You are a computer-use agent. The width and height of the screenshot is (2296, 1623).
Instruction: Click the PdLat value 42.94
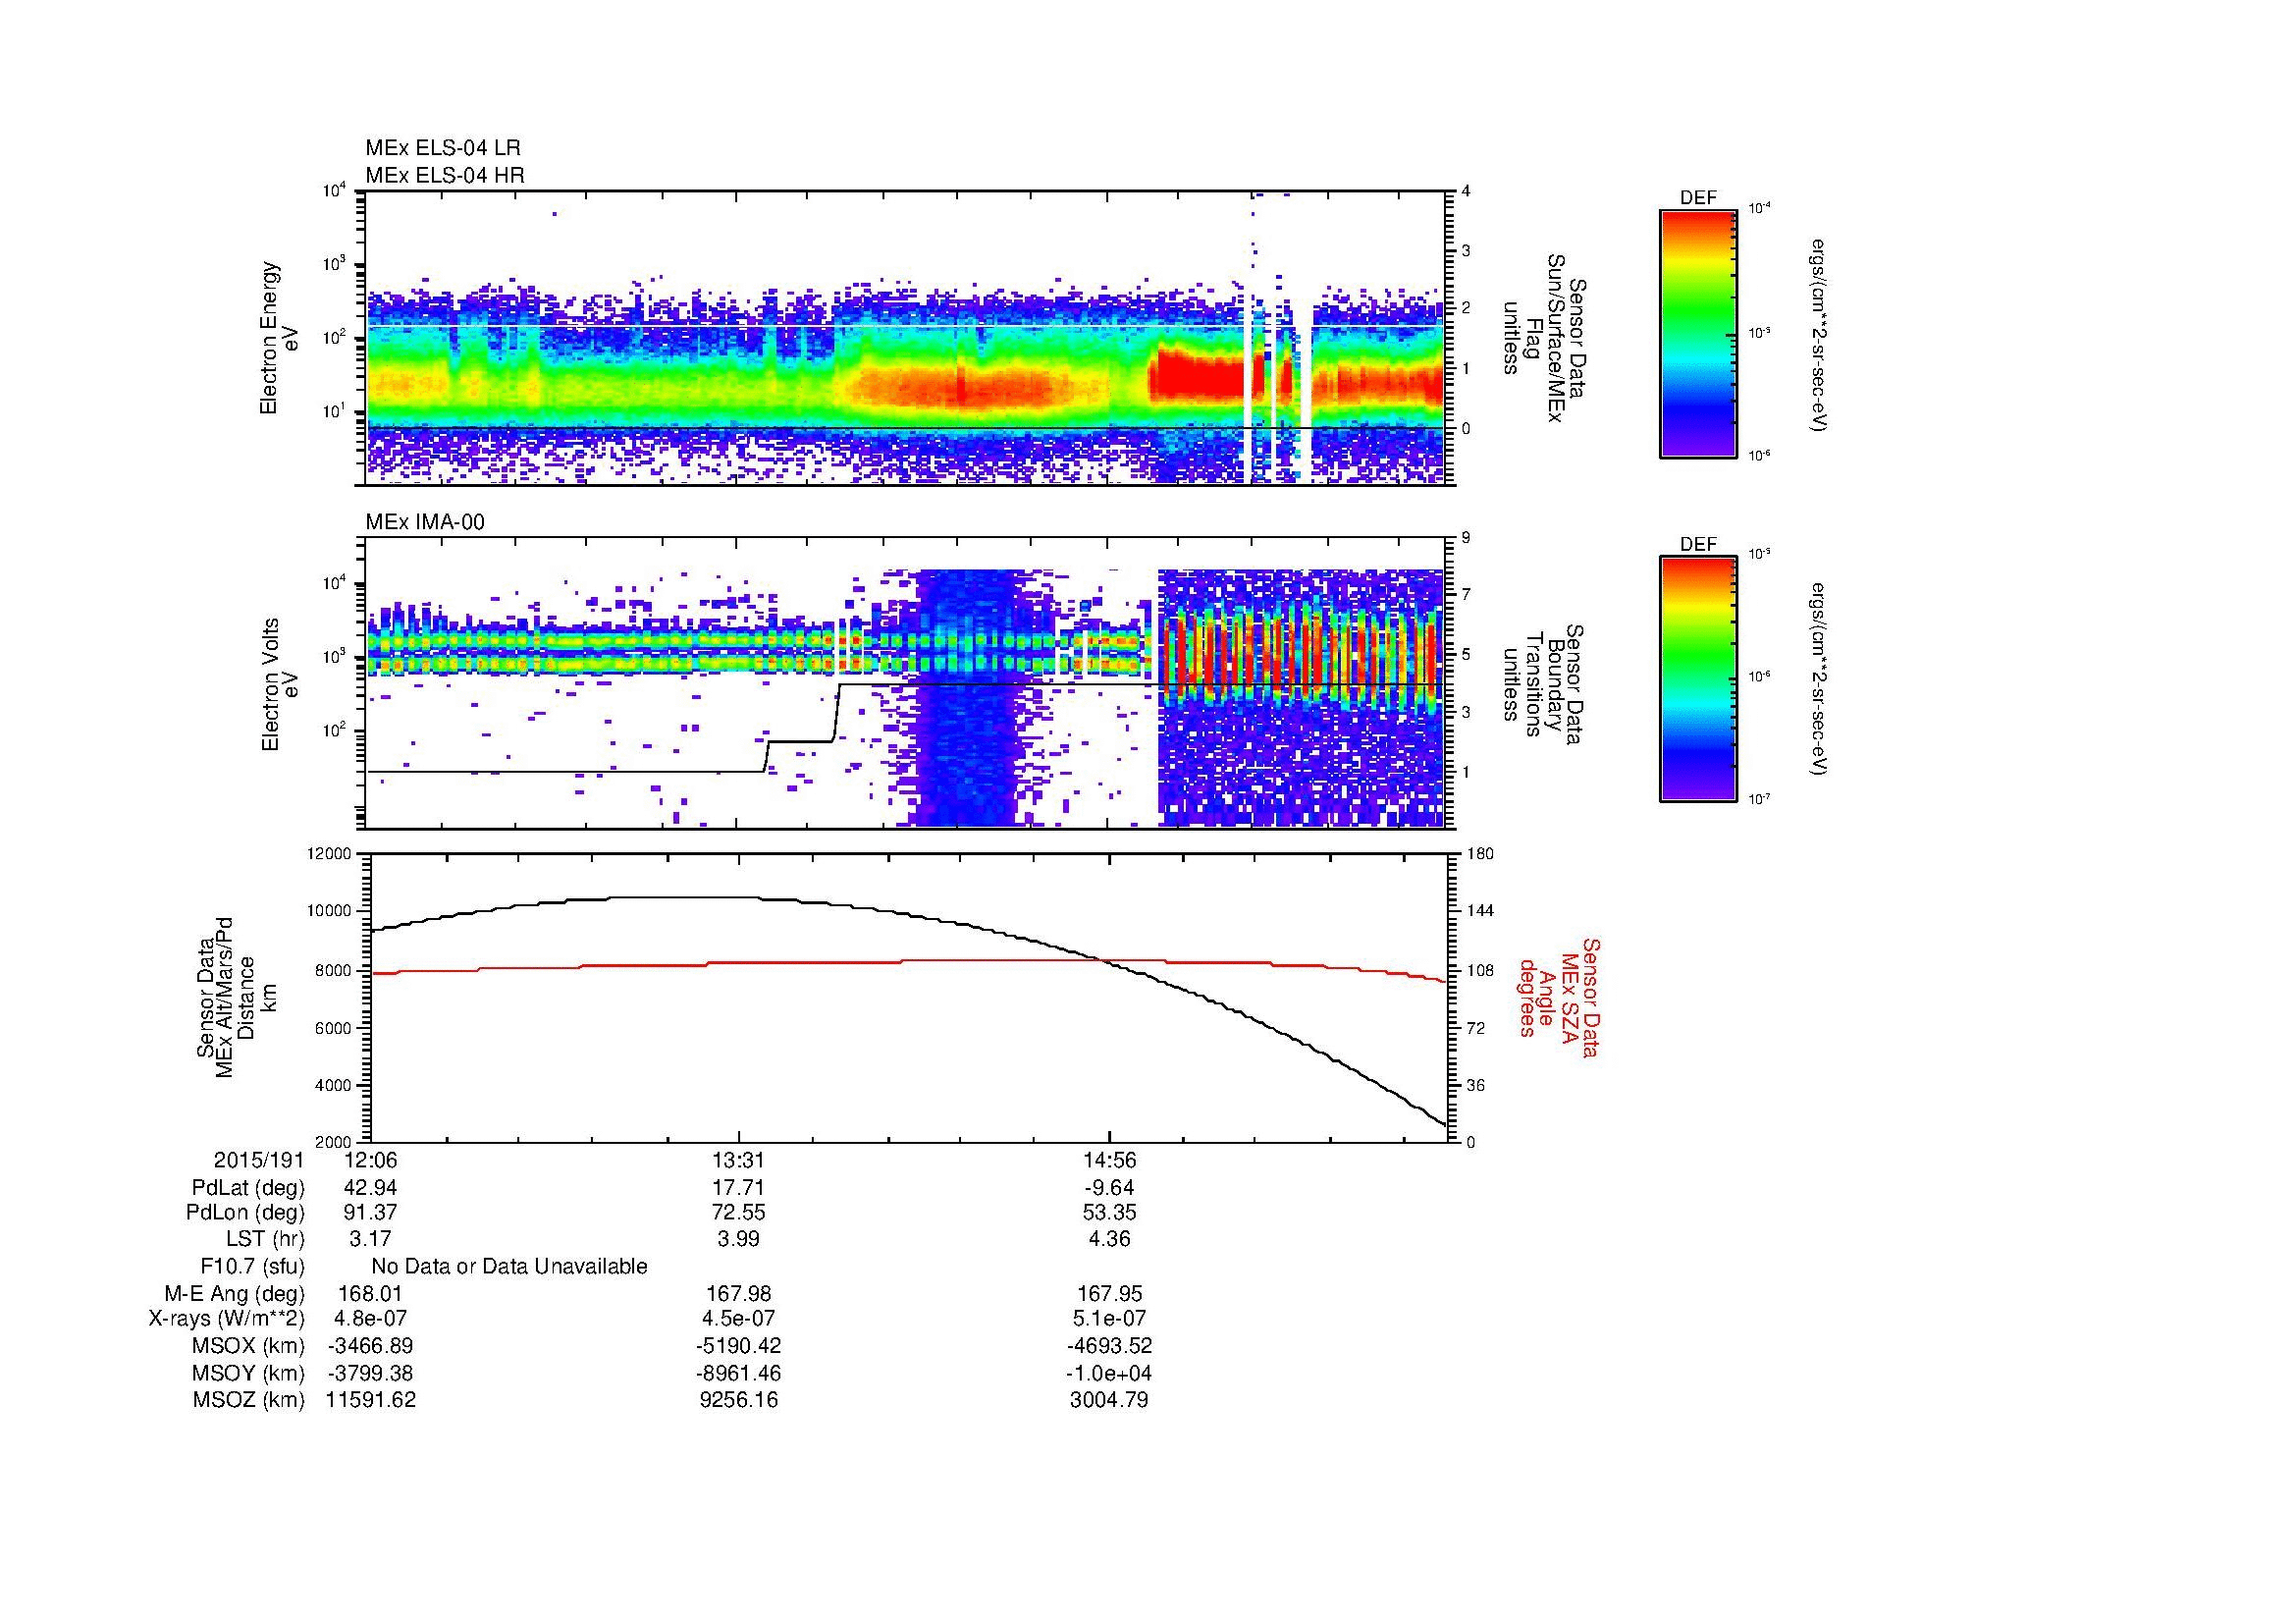click(370, 1188)
